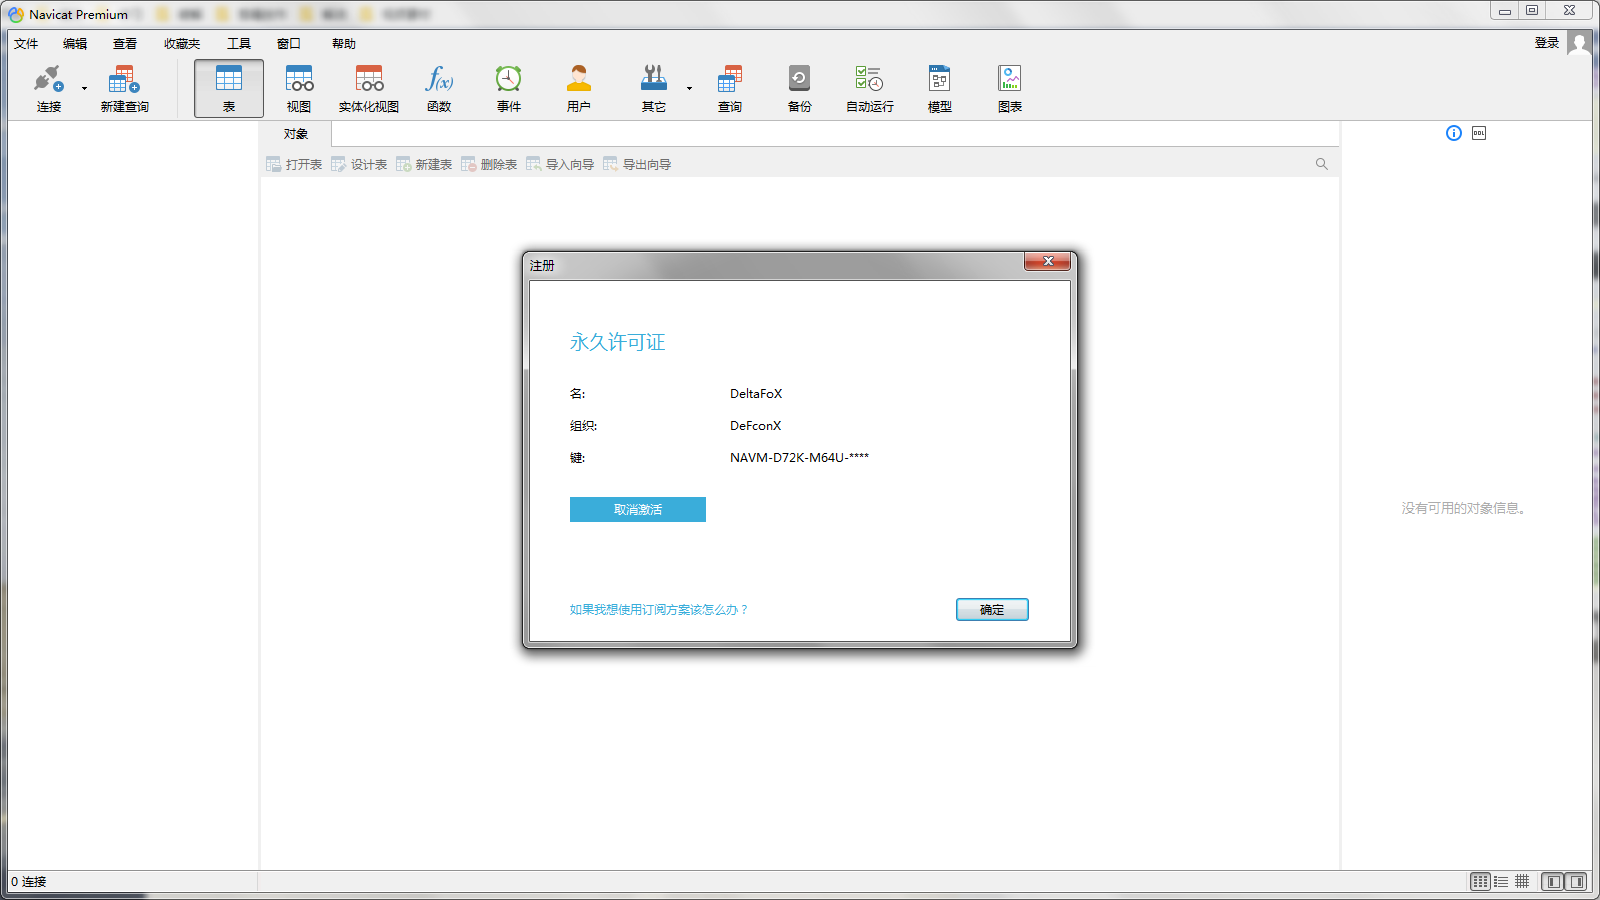
Task: Click the OK (确定) button in dialog
Action: 992,609
